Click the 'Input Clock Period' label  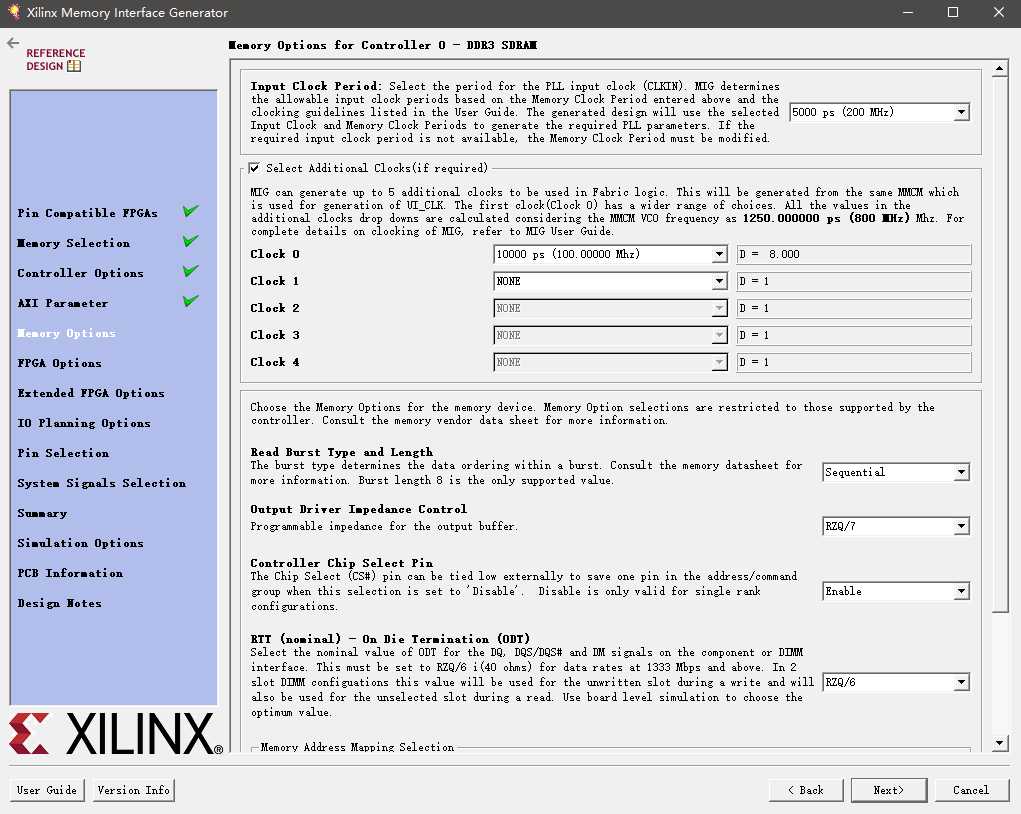click(315, 86)
